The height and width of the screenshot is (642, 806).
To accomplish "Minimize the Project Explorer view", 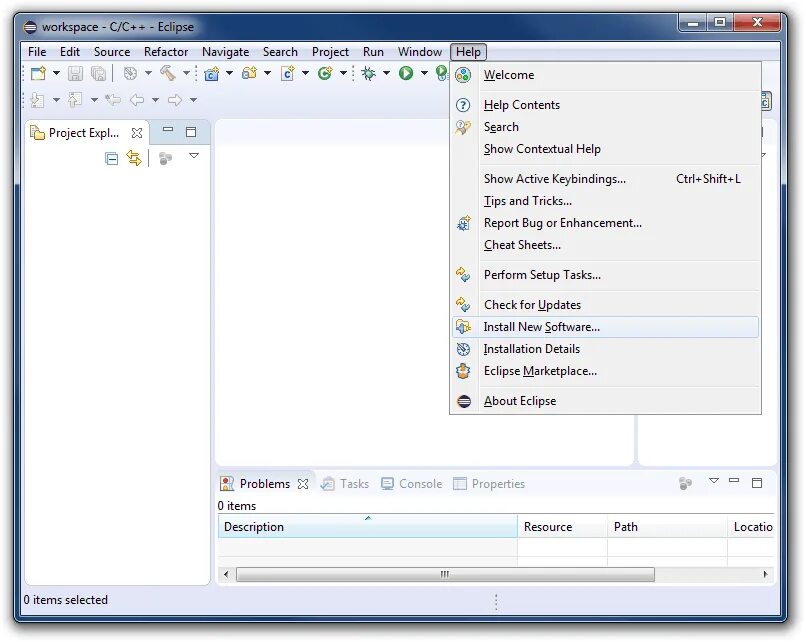I will pyautogui.click(x=168, y=130).
